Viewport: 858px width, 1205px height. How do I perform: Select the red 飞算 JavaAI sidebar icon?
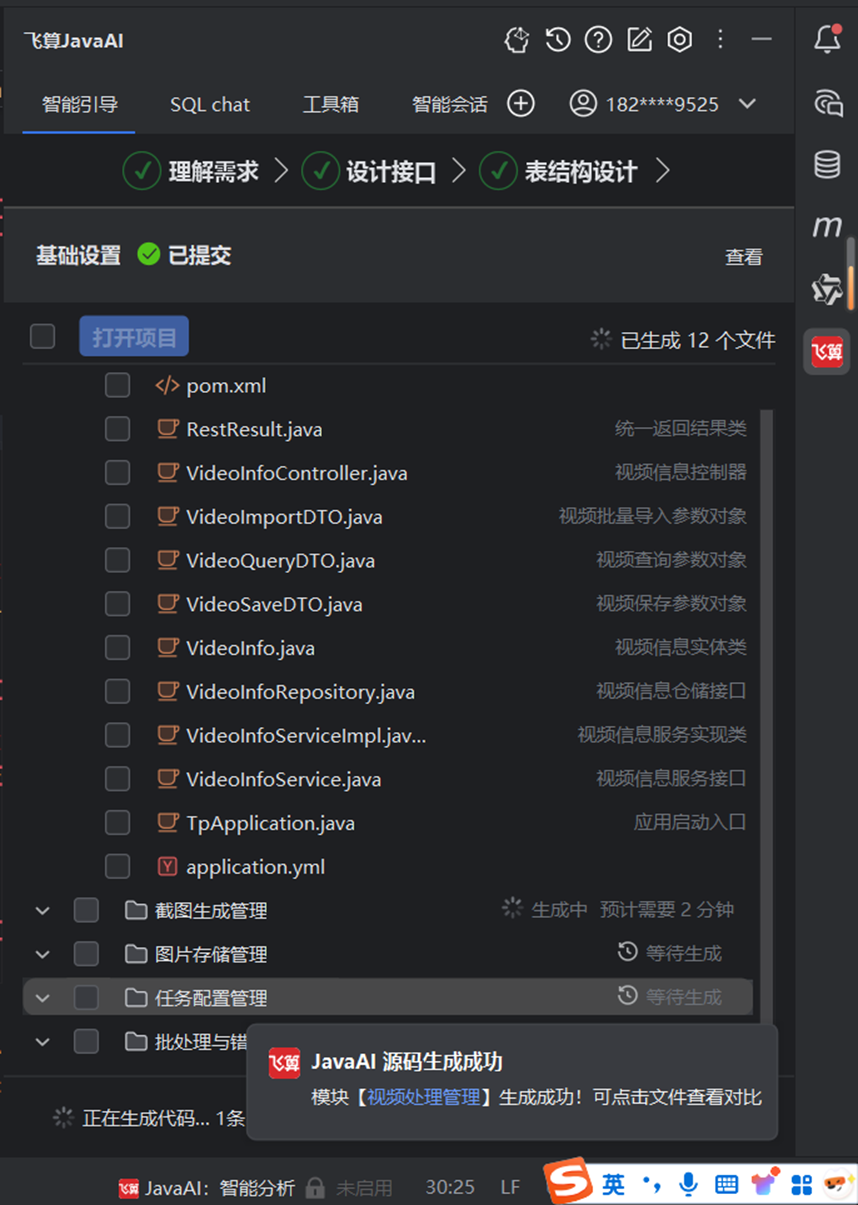click(x=827, y=352)
